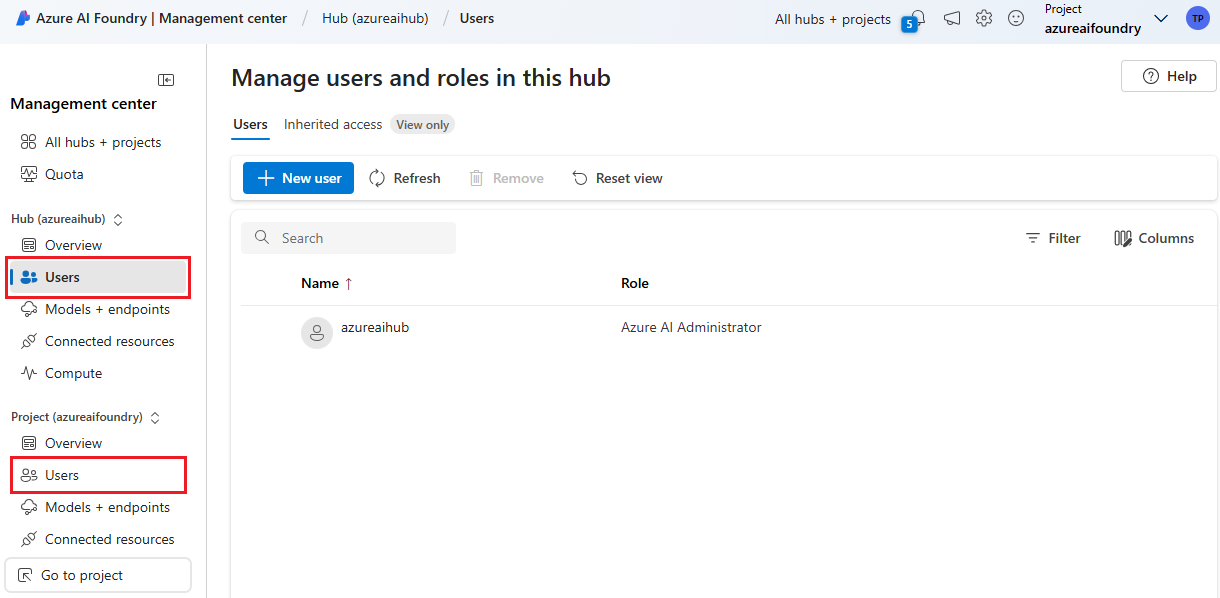Expand the Project (azureaifoundry) selector
1220x598 pixels.
155,417
